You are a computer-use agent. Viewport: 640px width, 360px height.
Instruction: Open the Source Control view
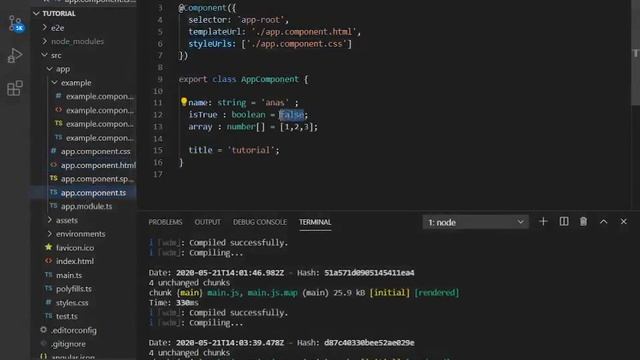(16, 24)
